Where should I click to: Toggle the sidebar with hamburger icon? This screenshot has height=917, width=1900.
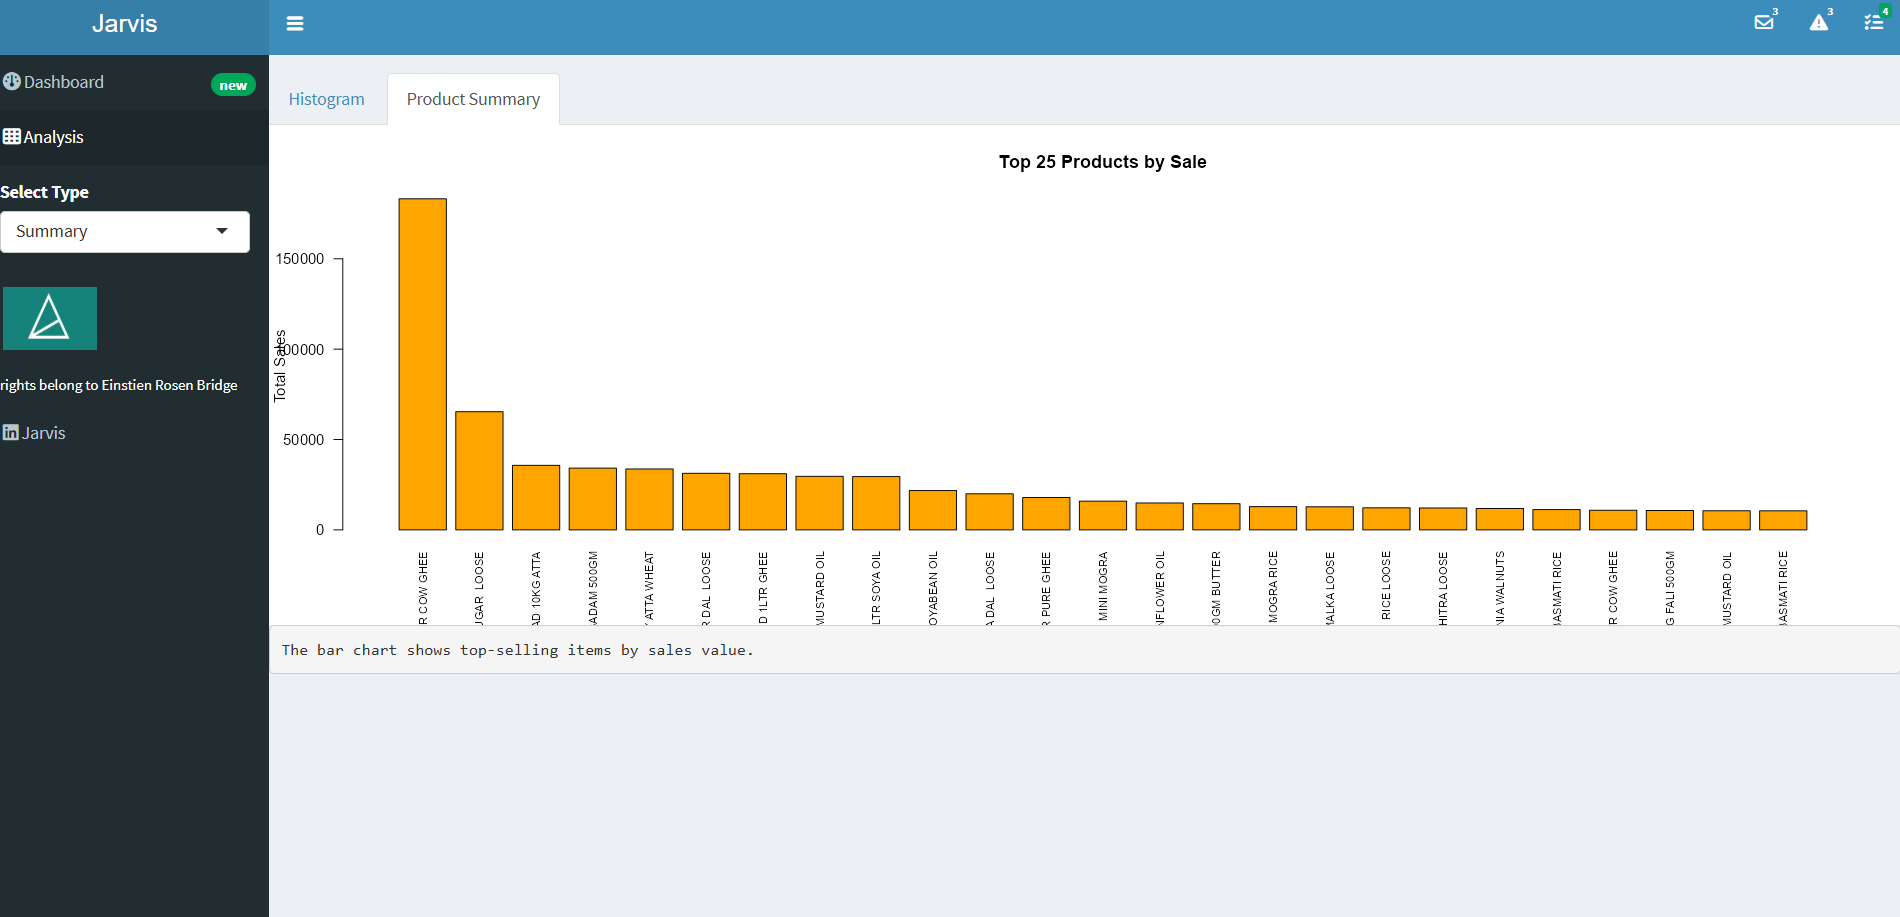(295, 24)
